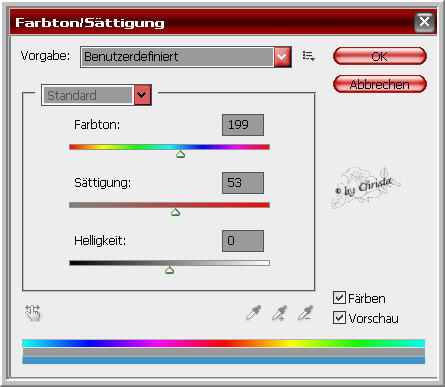445x387 pixels.
Task: Expand the Standard channel dropdown arrow
Action: [x=142, y=95]
